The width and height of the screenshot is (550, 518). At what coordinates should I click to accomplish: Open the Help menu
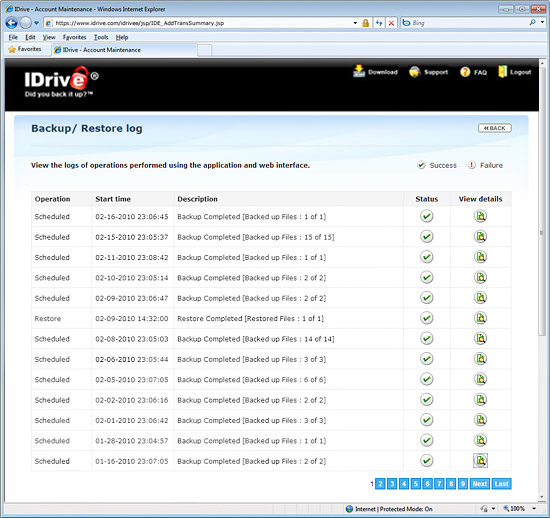pos(122,37)
